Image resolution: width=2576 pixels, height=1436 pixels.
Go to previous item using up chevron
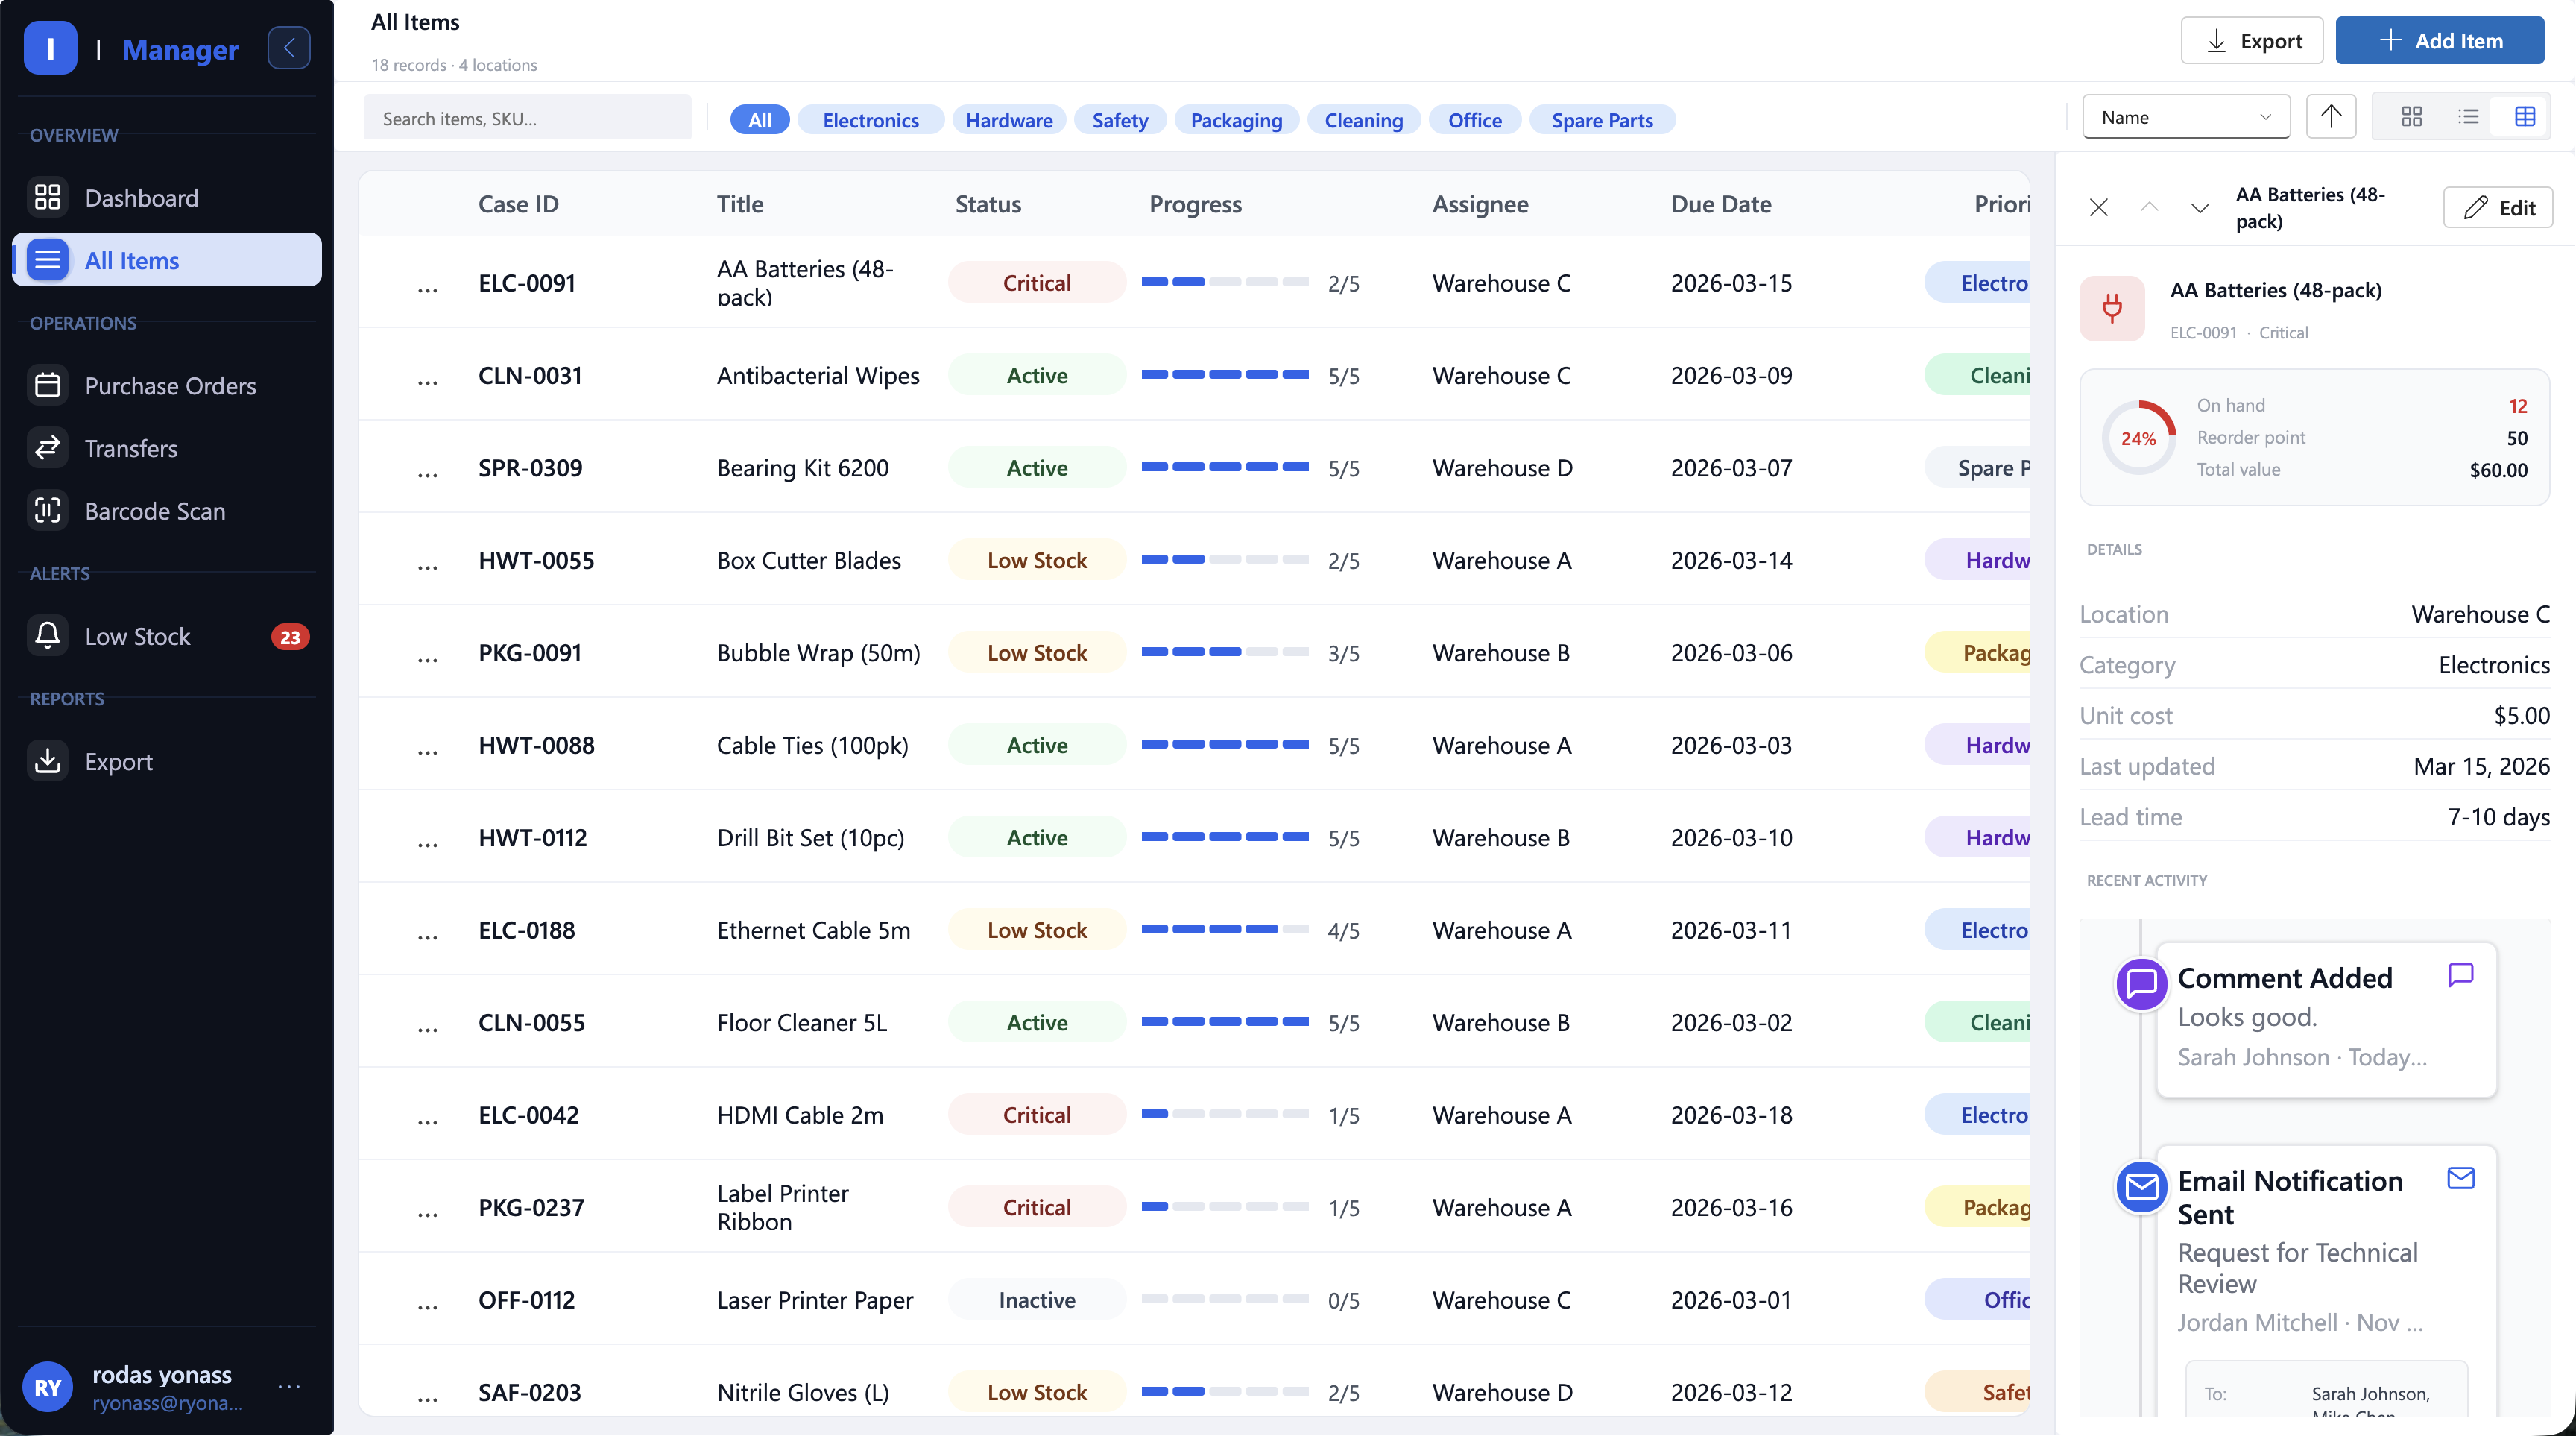2149,207
